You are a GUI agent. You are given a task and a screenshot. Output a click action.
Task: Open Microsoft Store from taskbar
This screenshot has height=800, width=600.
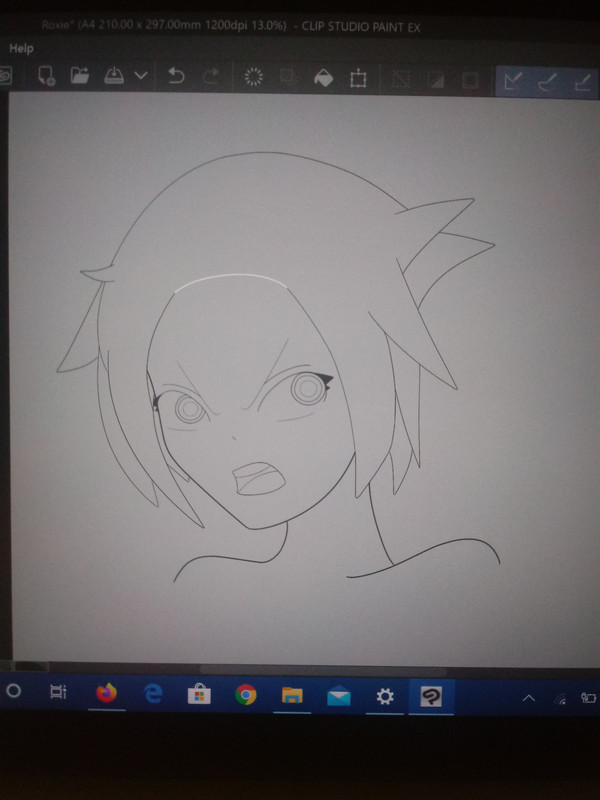(199, 694)
